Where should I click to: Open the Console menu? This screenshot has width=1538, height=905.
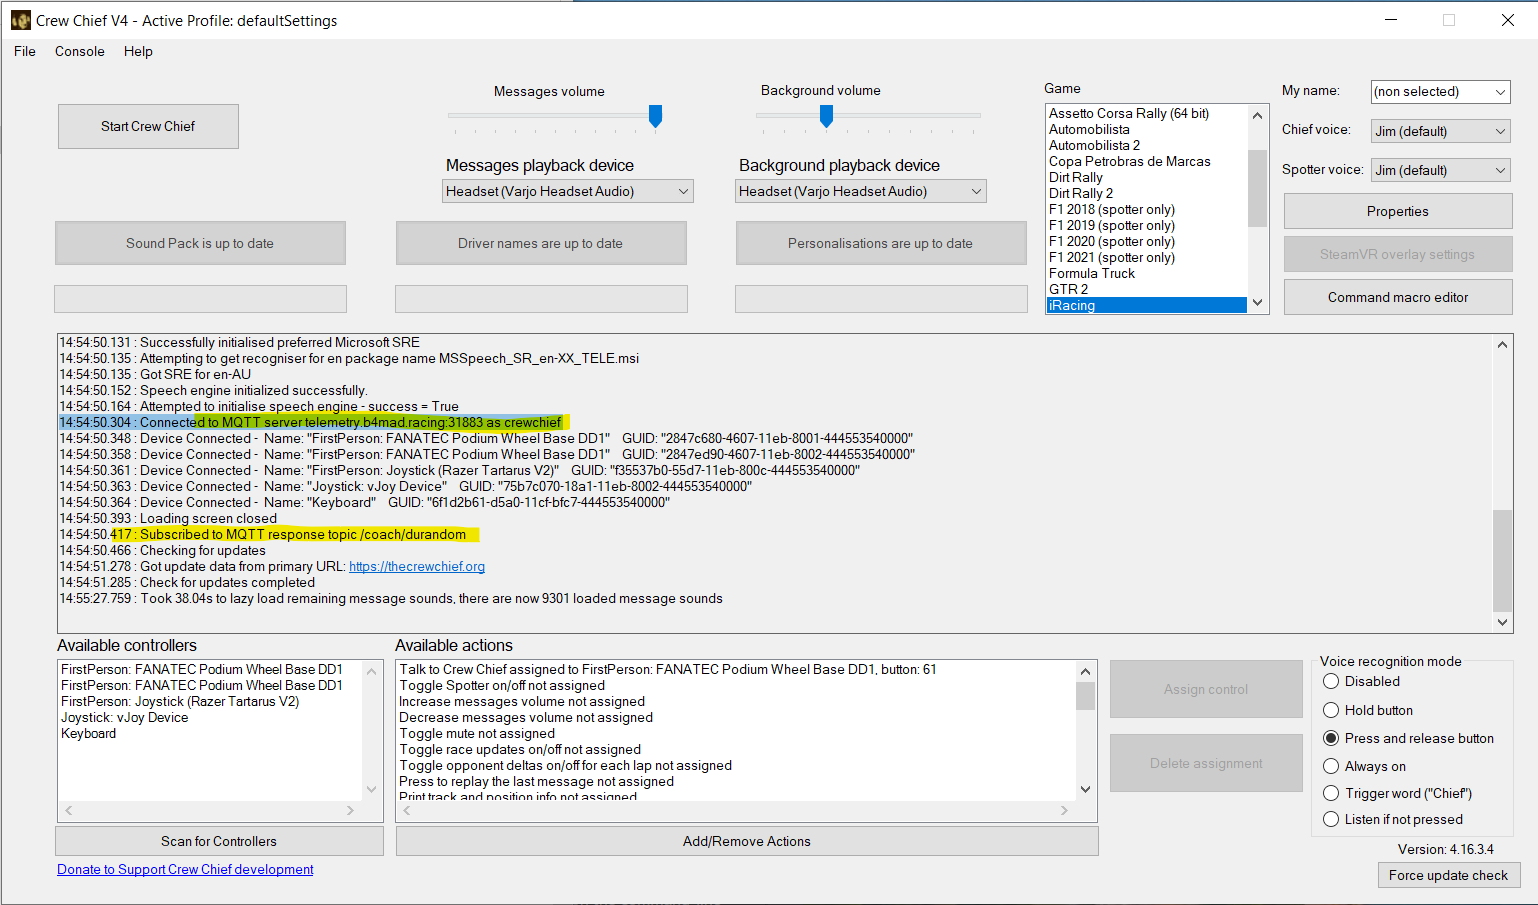click(x=80, y=51)
